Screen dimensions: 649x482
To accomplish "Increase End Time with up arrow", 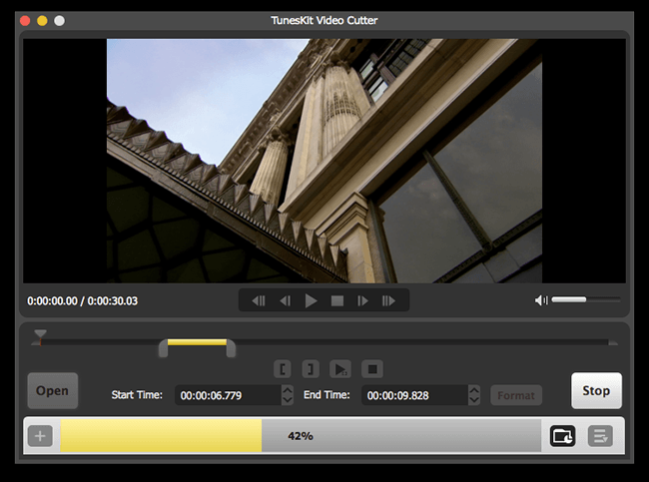I will (474, 390).
